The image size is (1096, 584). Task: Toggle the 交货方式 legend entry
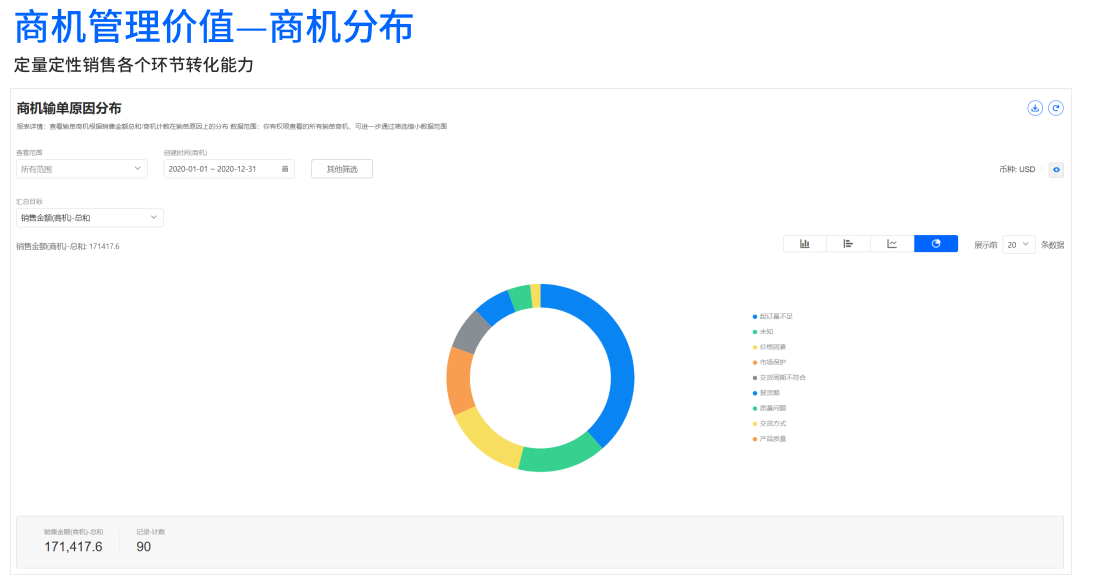769,424
